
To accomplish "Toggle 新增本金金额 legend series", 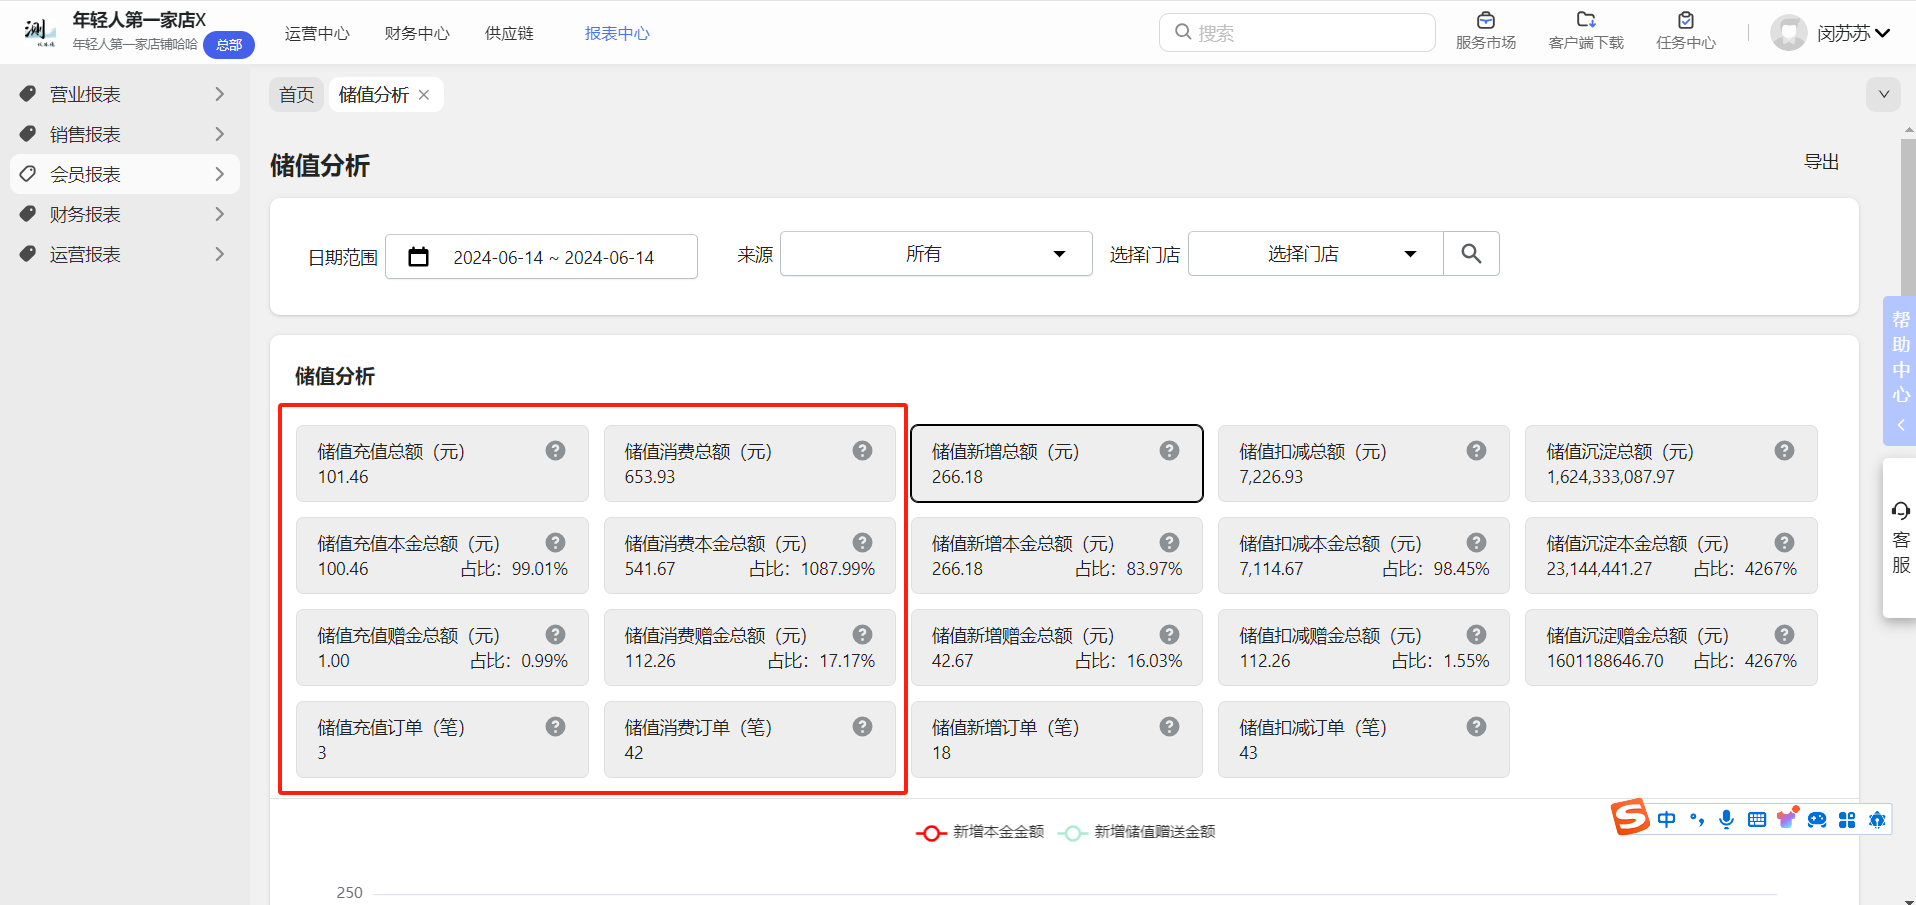I will [x=981, y=832].
